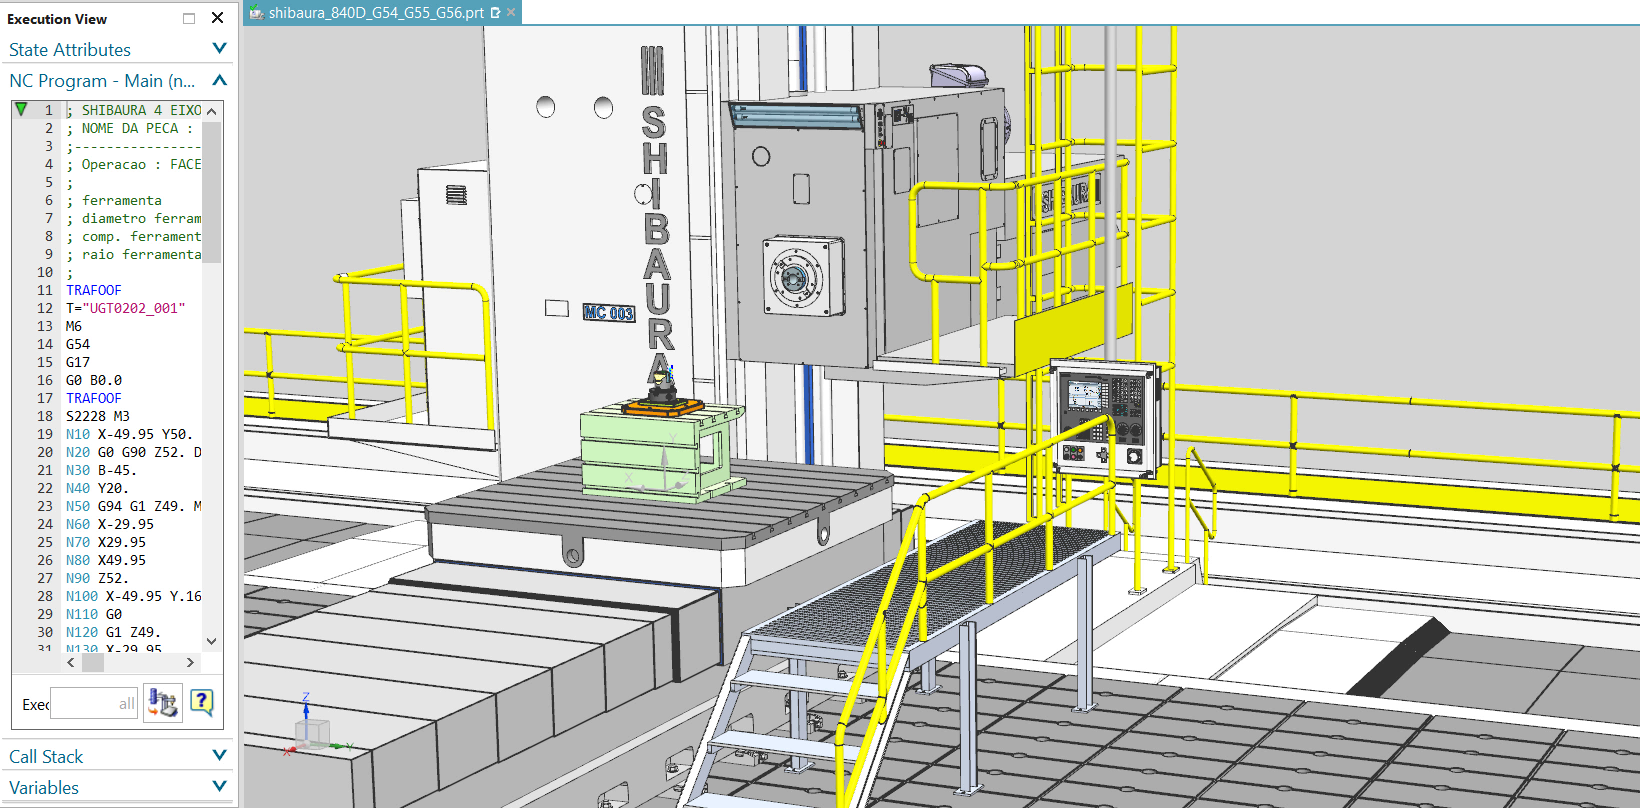Open the help question mark icon
Screen dimensions: 1640x808
pos(201,703)
